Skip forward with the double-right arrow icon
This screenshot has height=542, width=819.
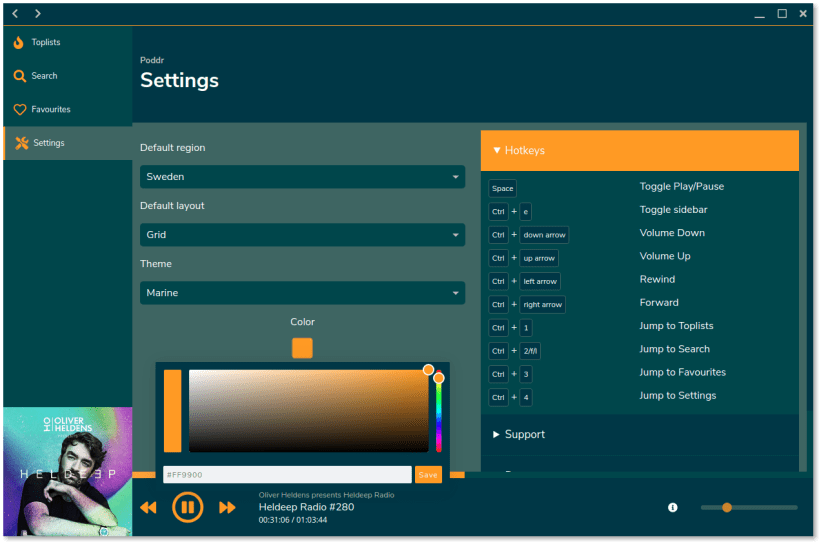227,508
